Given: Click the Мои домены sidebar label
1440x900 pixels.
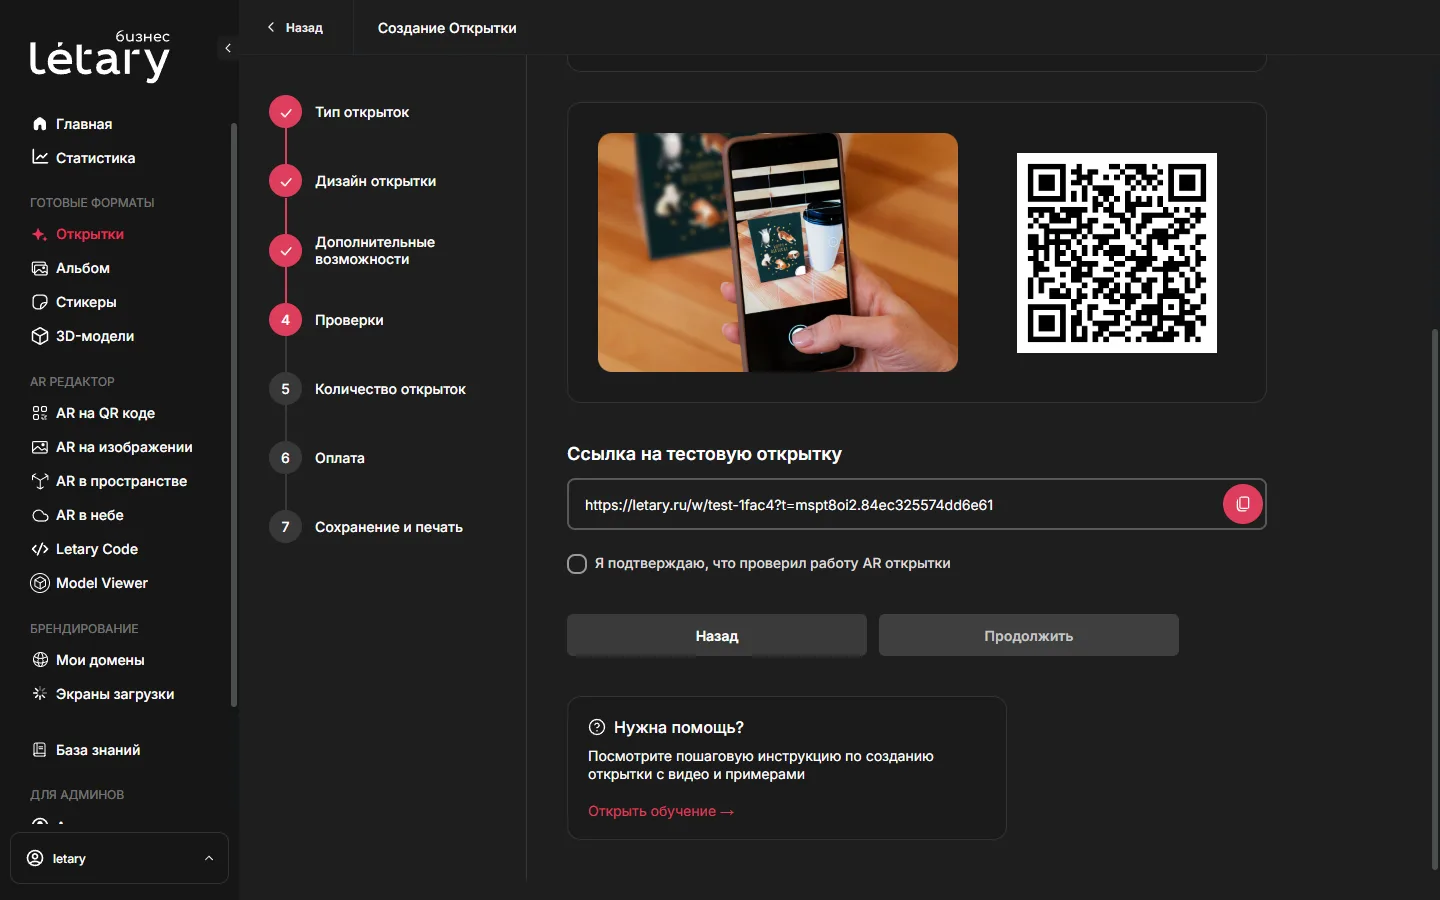Looking at the screenshot, I should [100, 660].
